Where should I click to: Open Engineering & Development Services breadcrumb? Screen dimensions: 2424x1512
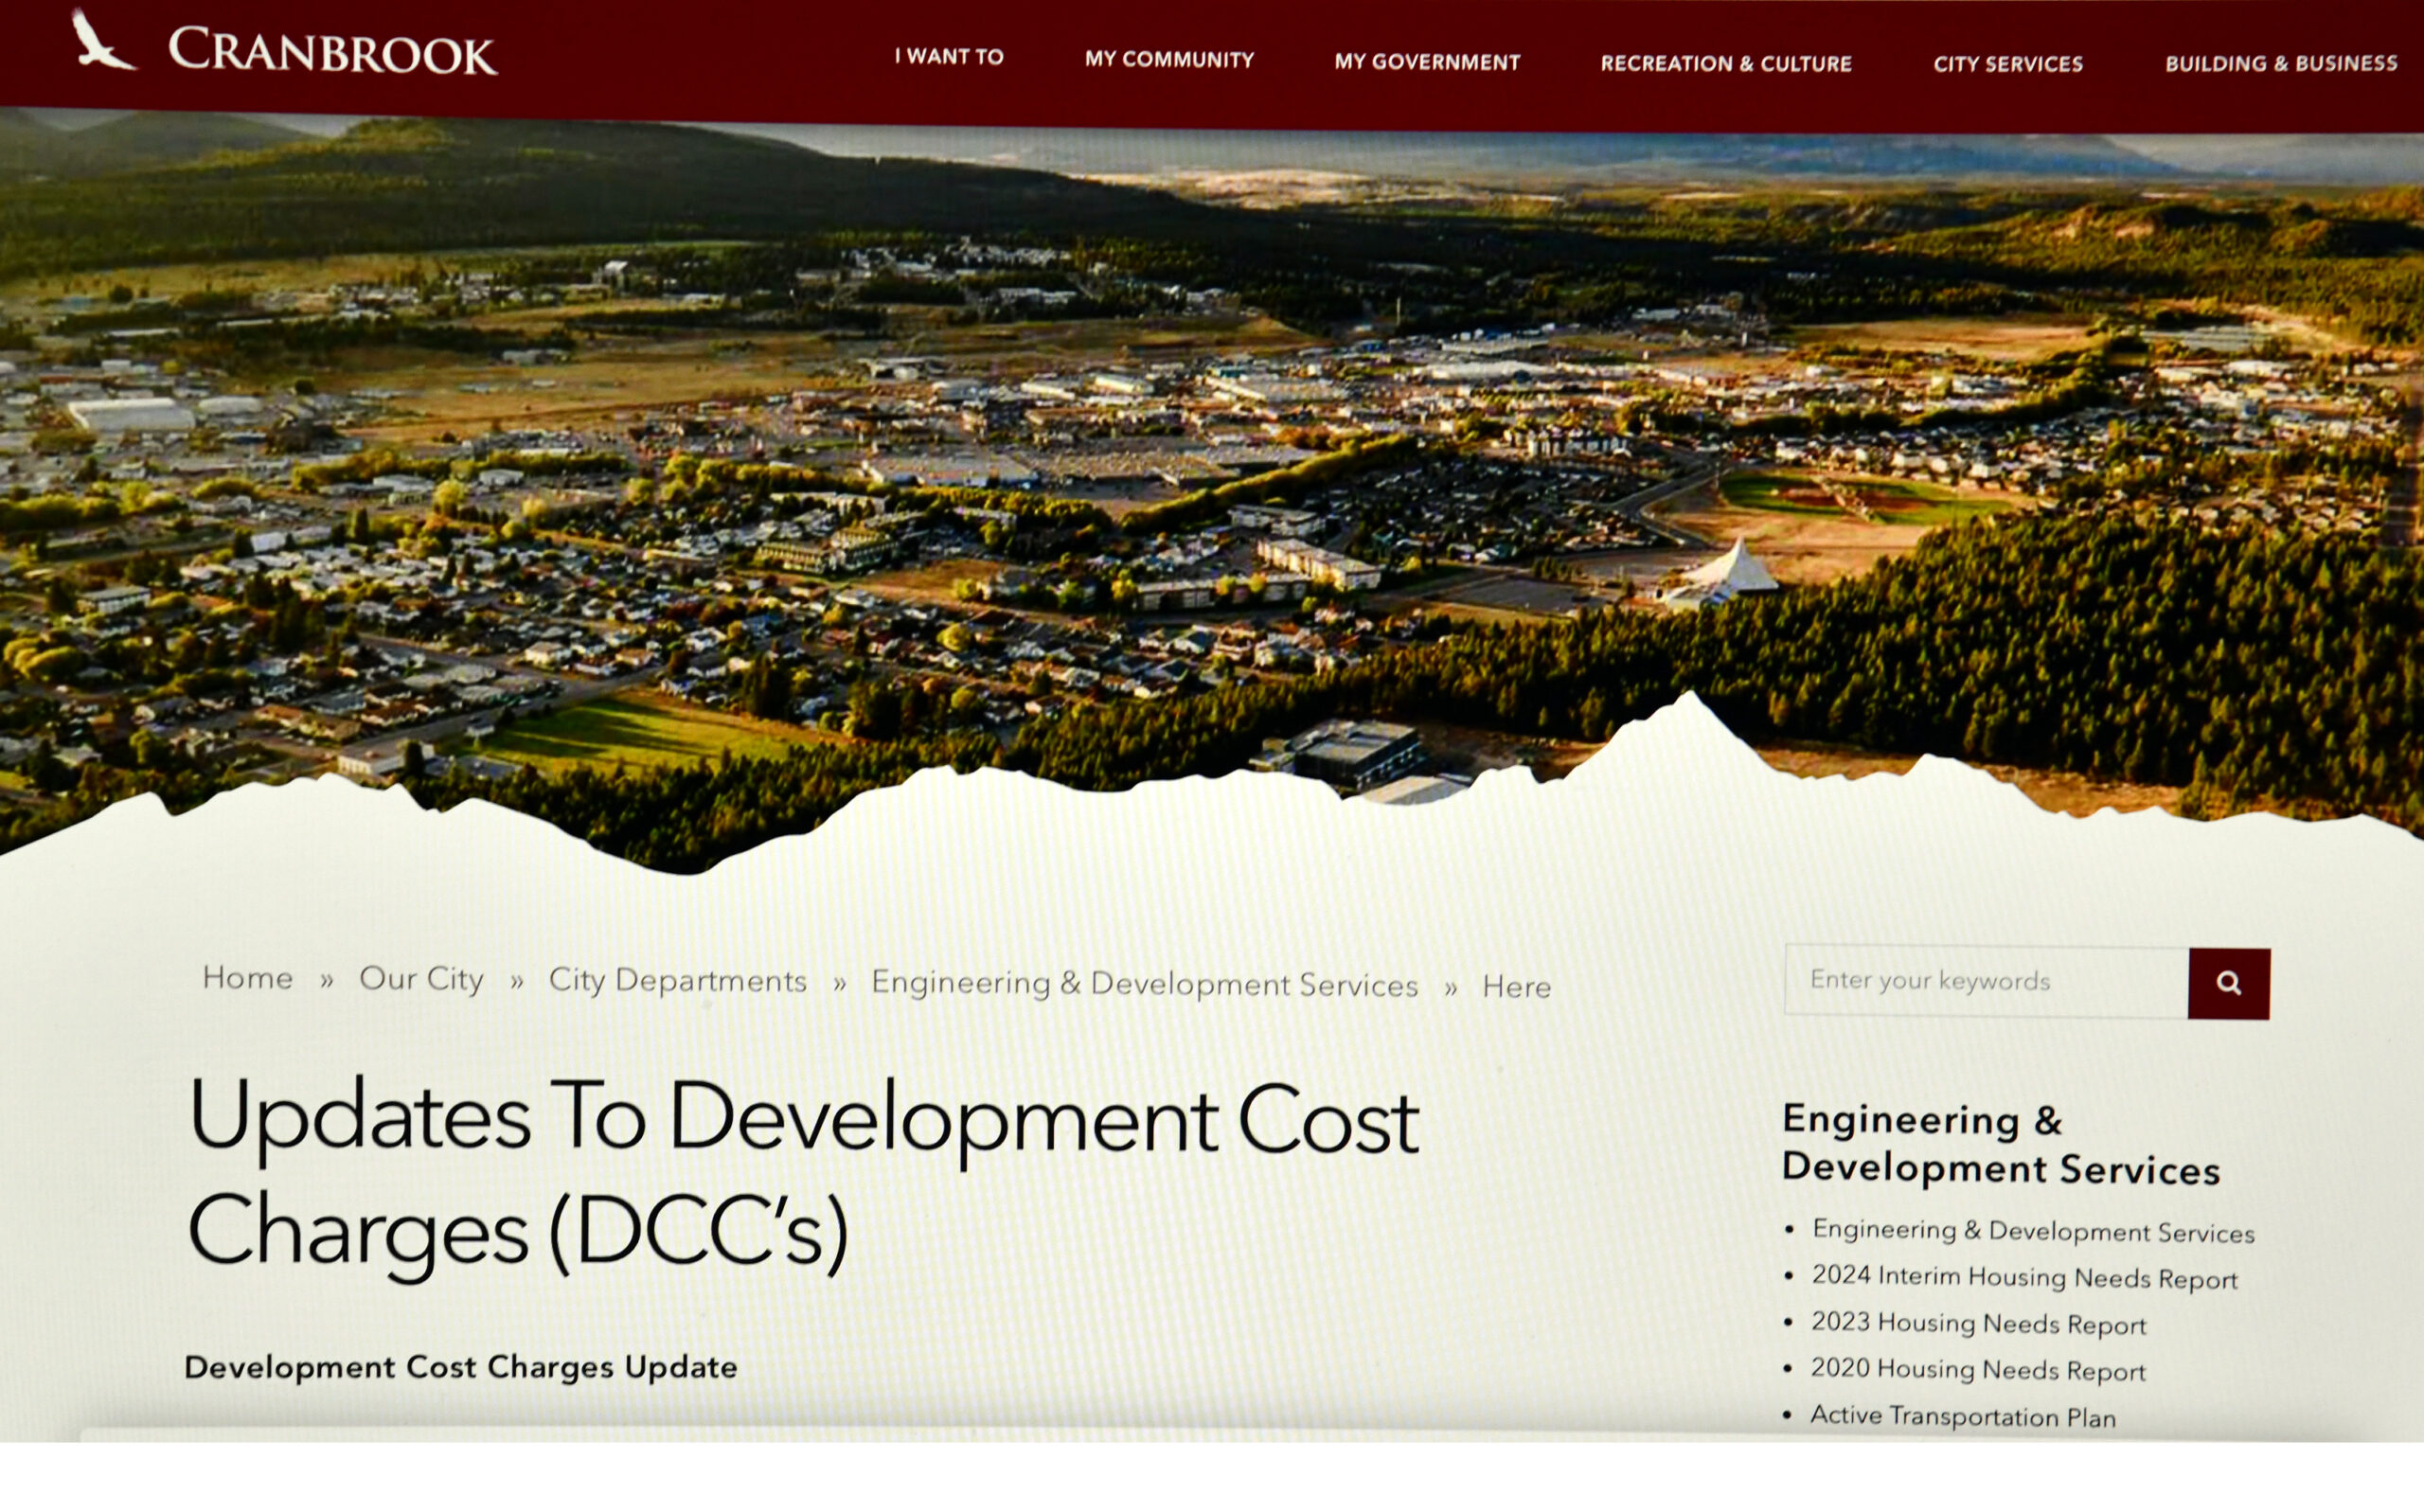(x=1144, y=984)
